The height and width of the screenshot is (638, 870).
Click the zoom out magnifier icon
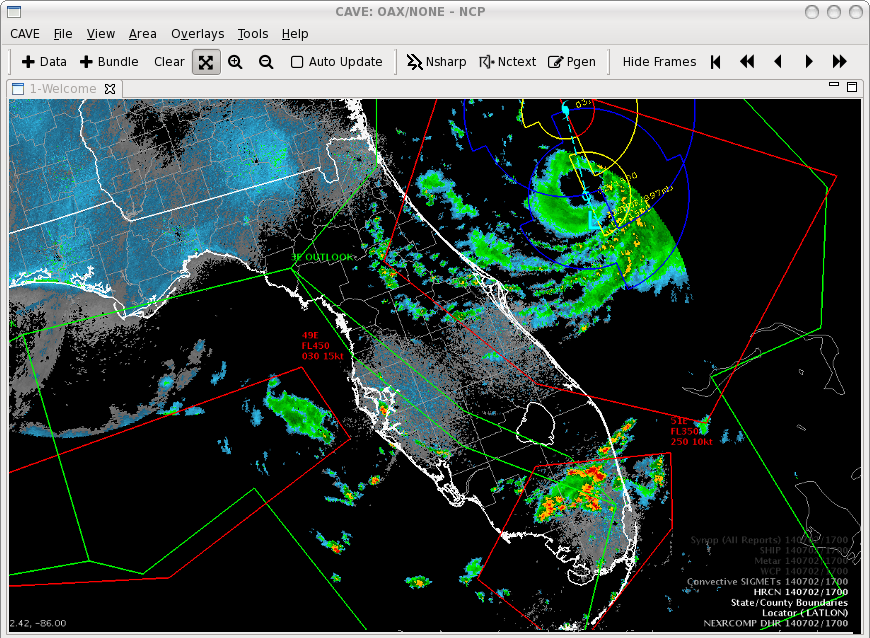coord(266,62)
